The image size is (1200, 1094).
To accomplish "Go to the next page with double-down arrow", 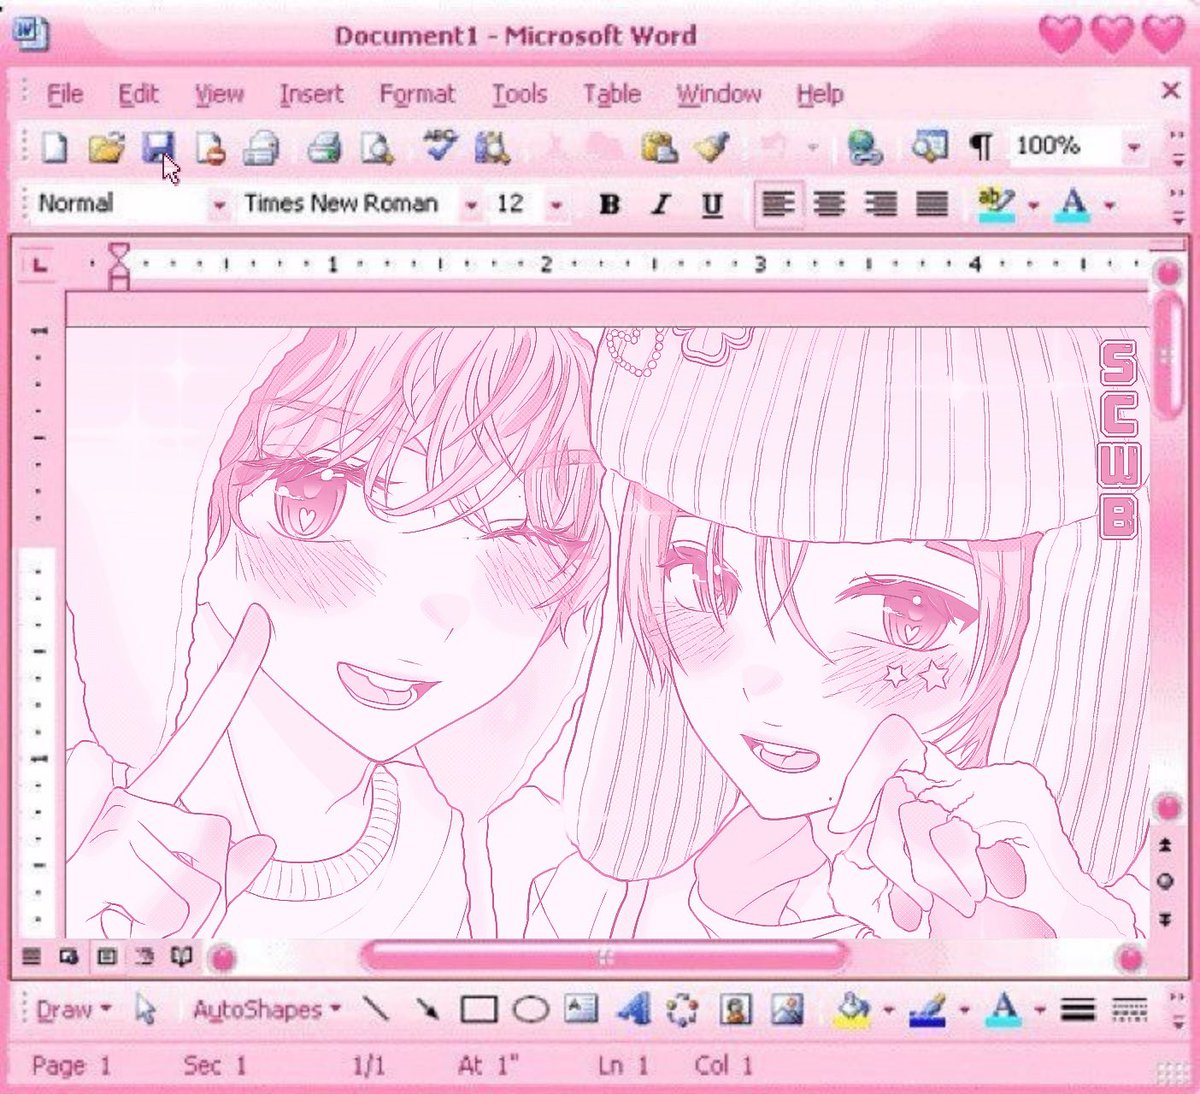I will point(1165,918).
